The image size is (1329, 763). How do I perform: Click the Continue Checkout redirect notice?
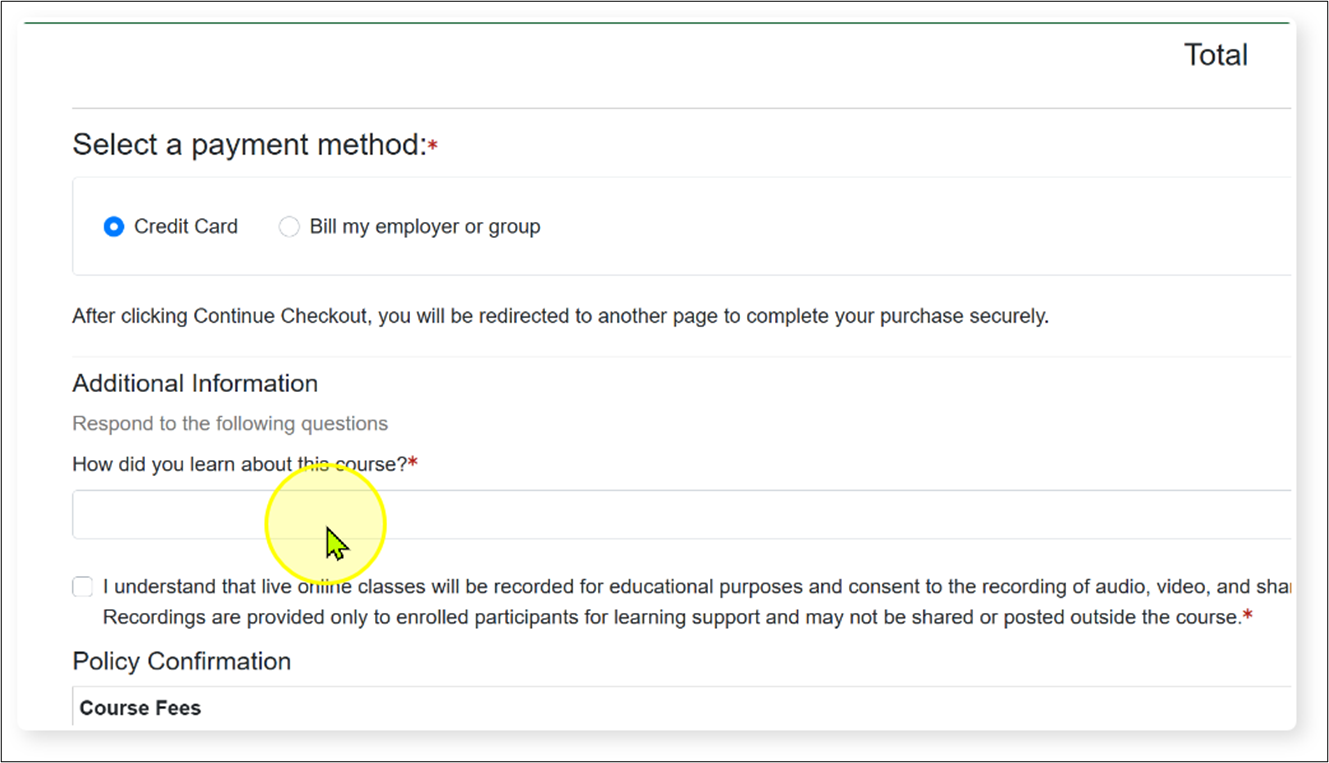point(560,315)
